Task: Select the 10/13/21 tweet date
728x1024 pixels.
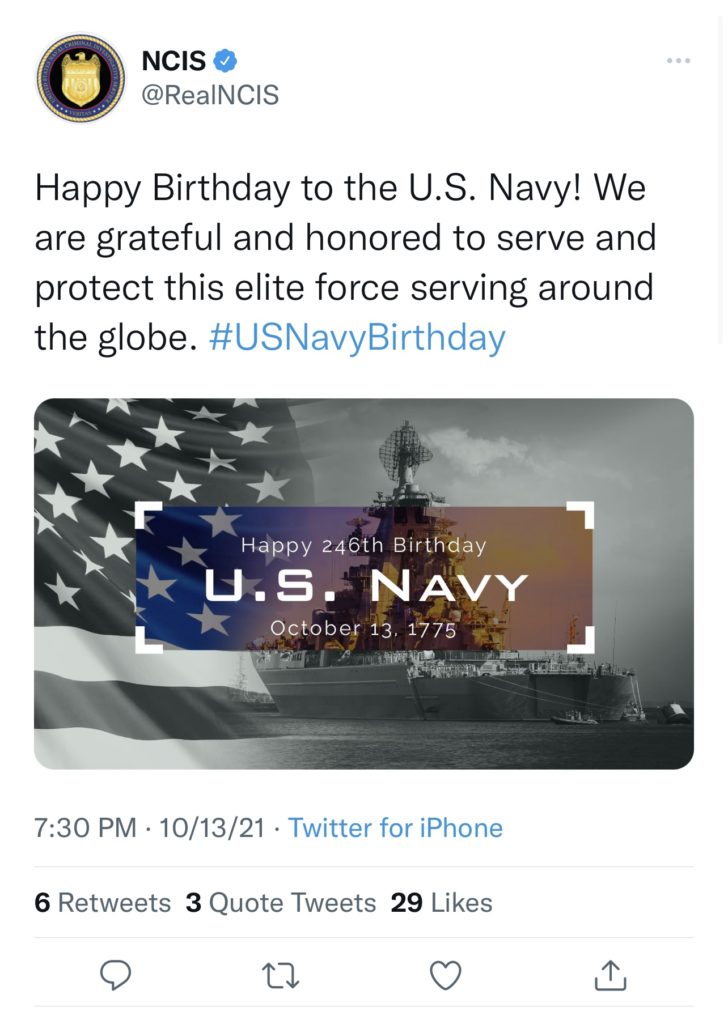Action: click(213, 828)
